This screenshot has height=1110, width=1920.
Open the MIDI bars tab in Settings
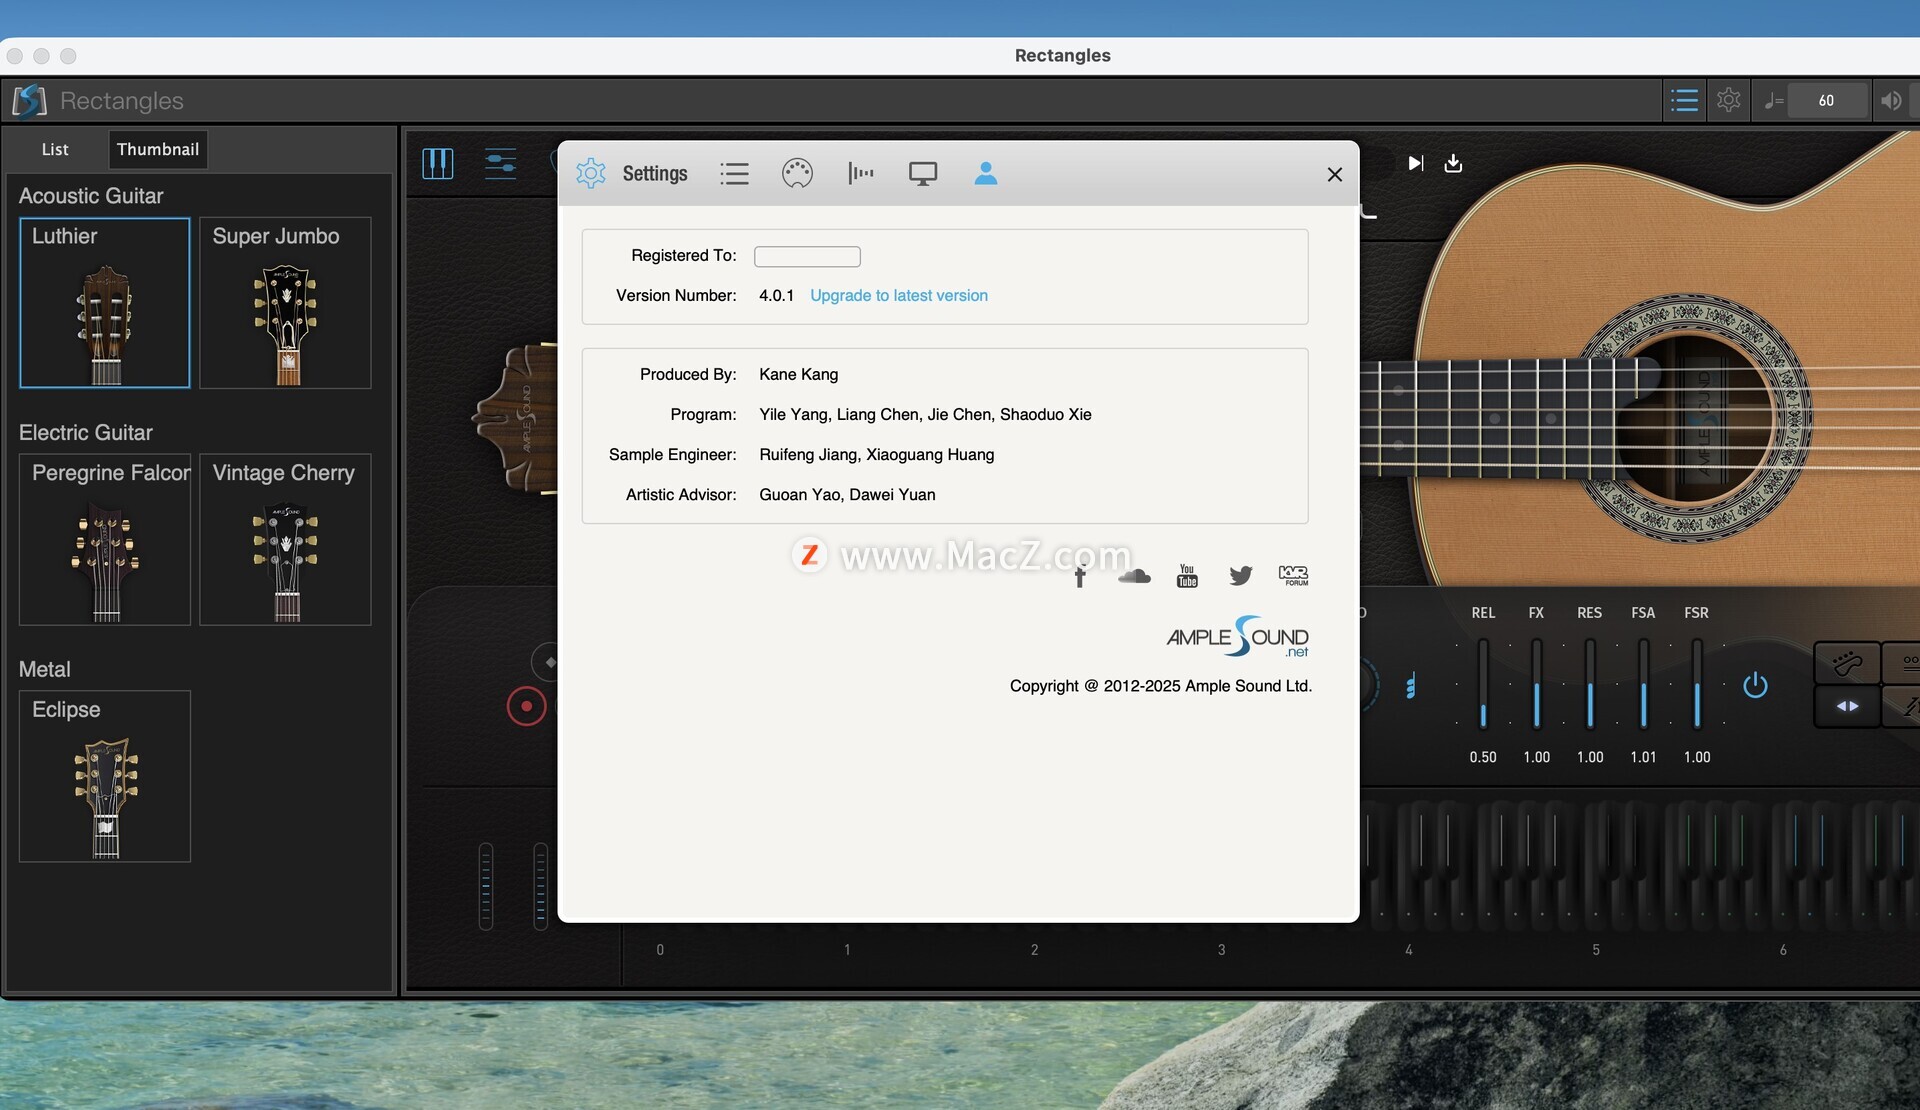(860, 173)
